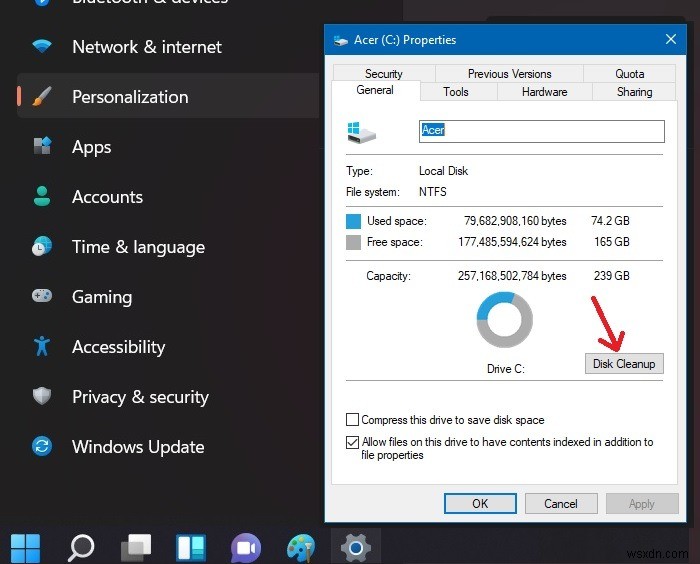Switch to the Quota tab

(629, 74)
